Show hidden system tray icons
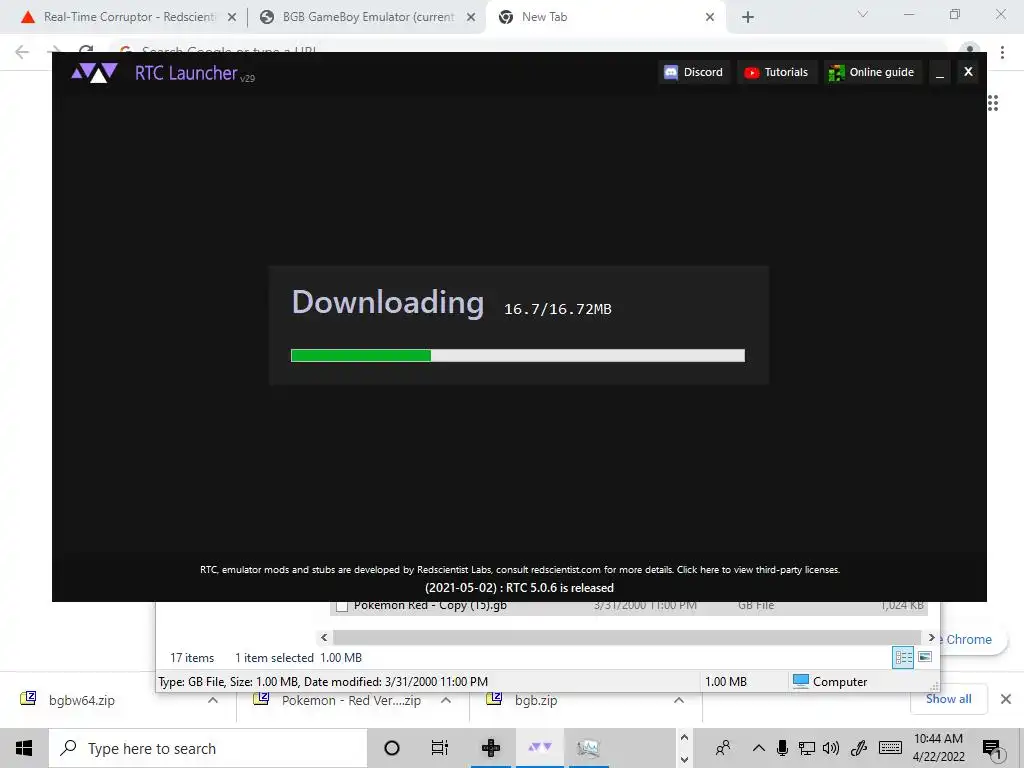1024x768 pixels. [x=758, y=748]
